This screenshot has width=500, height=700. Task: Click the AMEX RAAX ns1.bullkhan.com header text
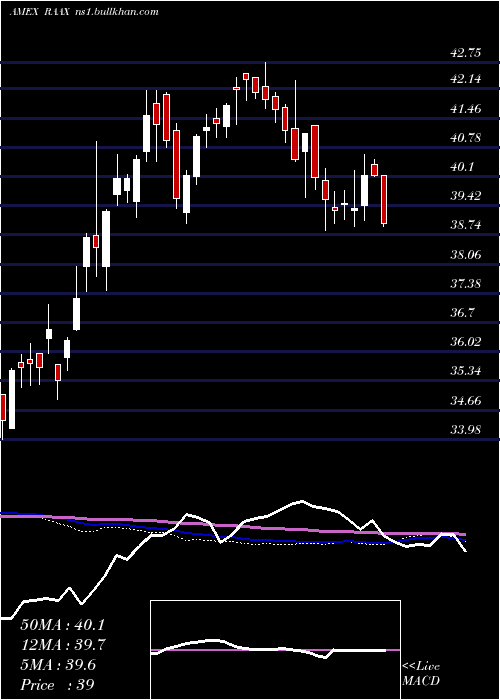tap(83, 12)
